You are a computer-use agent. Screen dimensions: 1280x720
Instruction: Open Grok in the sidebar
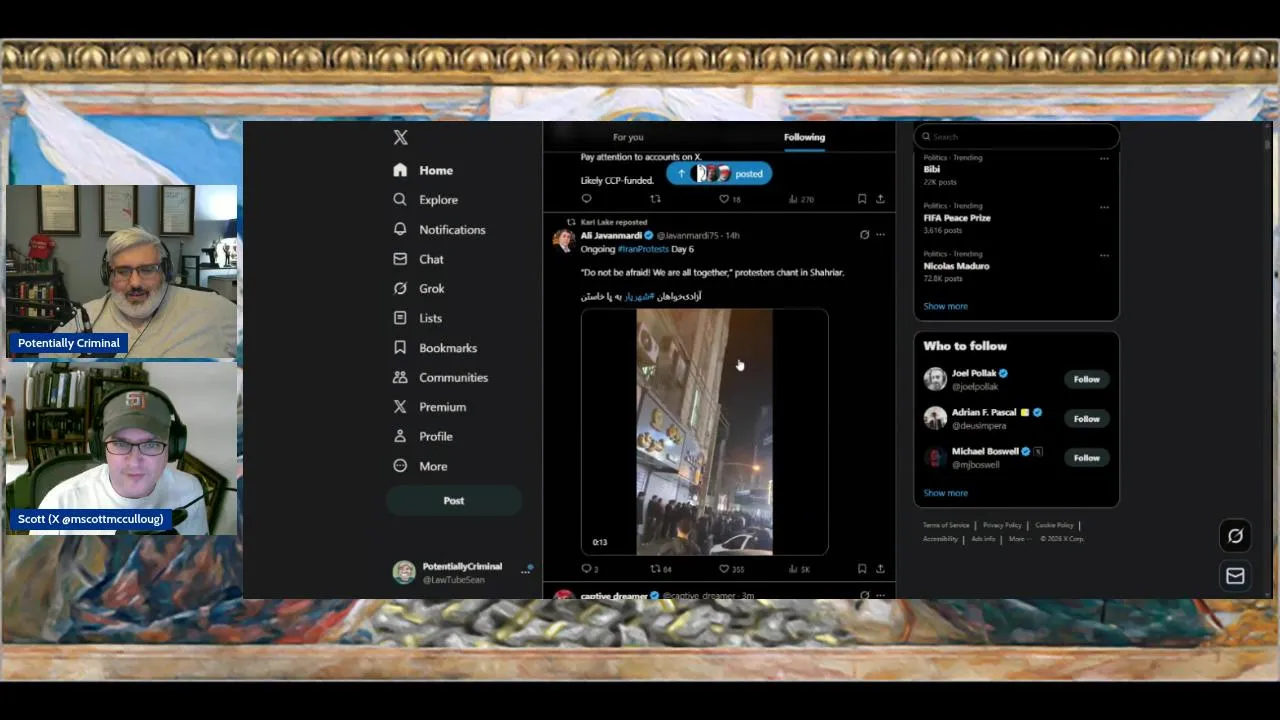pyautogui.click(x=418, y=288)
